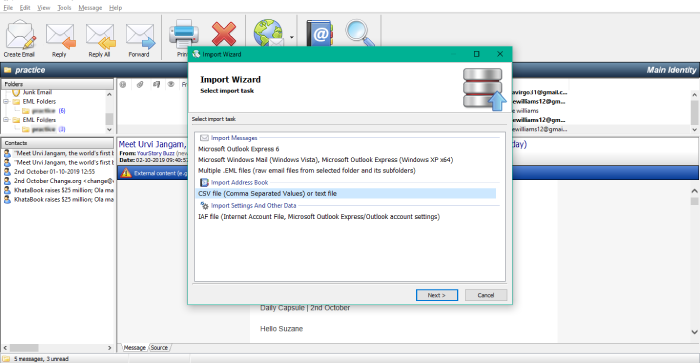Screen dimensions: 700x363
Task: Select IAF file import option
Action: coord(319,217)
